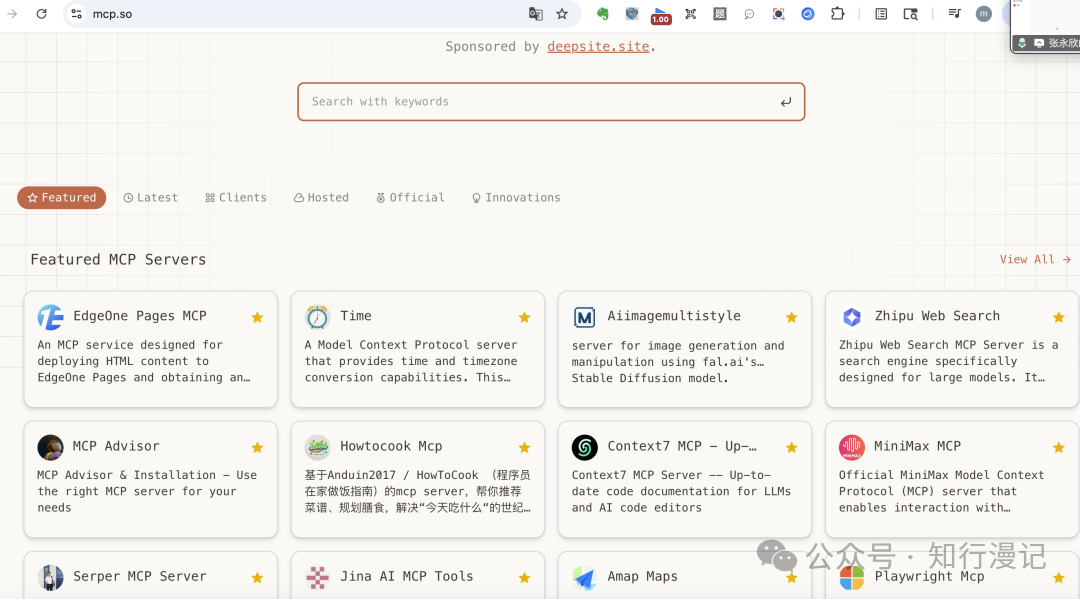Switch to the Clients tab

[236, 198]
